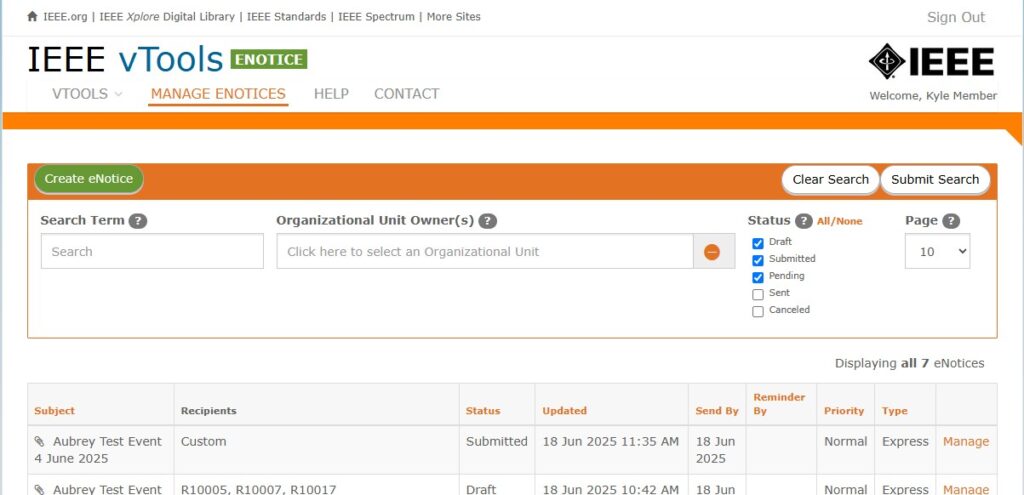Open the Page size dropdown showing 10
The width and height of the screenshot is (1024, 495).
[937, 251]
